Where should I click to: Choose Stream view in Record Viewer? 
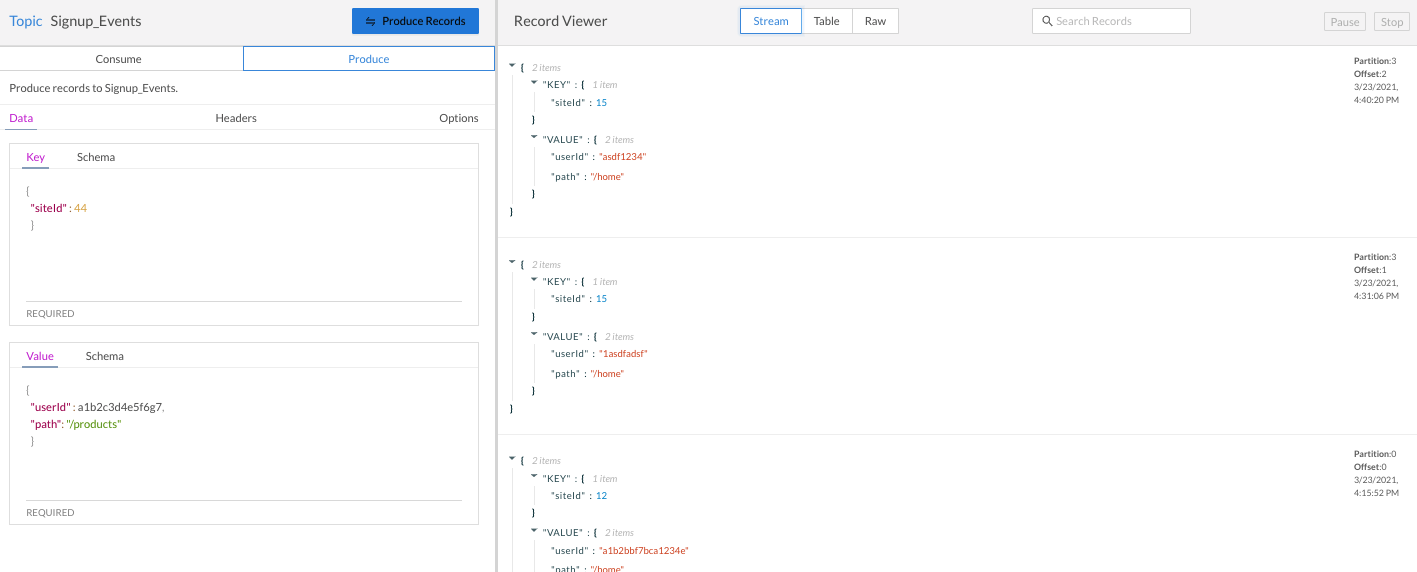(x=771, y=21)
